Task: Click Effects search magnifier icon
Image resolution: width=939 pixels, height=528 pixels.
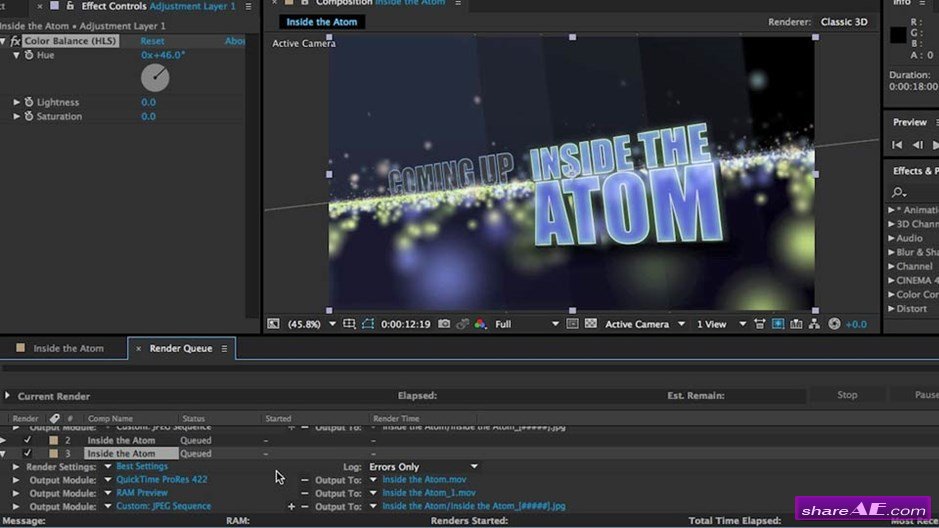Action: (x=898, y=192)
